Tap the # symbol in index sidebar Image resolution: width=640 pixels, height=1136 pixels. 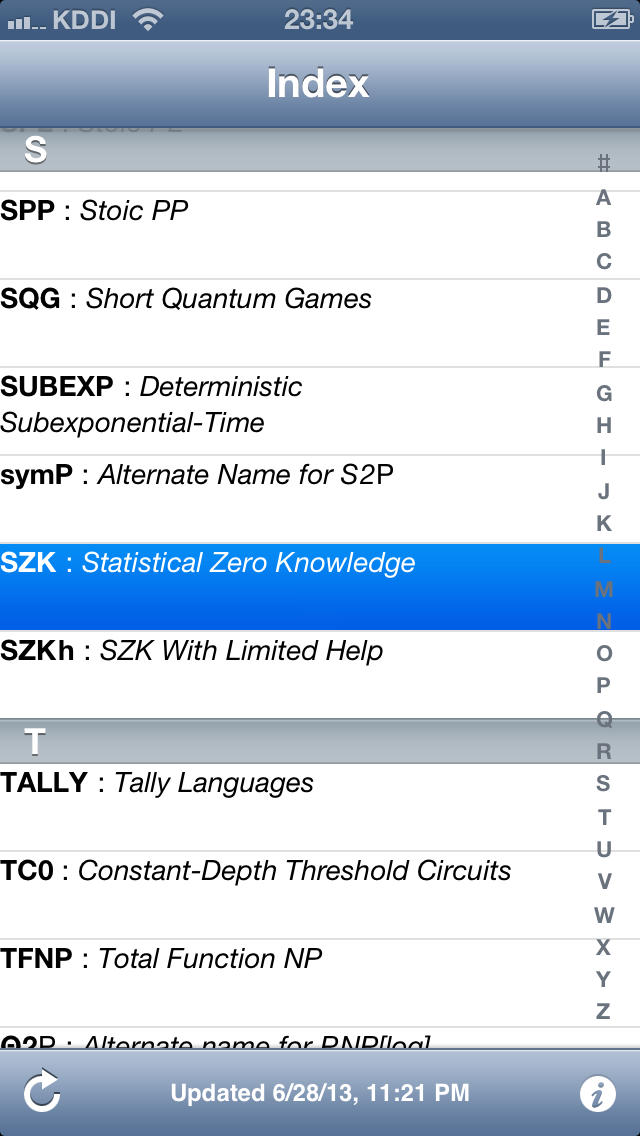pos(603,163)
